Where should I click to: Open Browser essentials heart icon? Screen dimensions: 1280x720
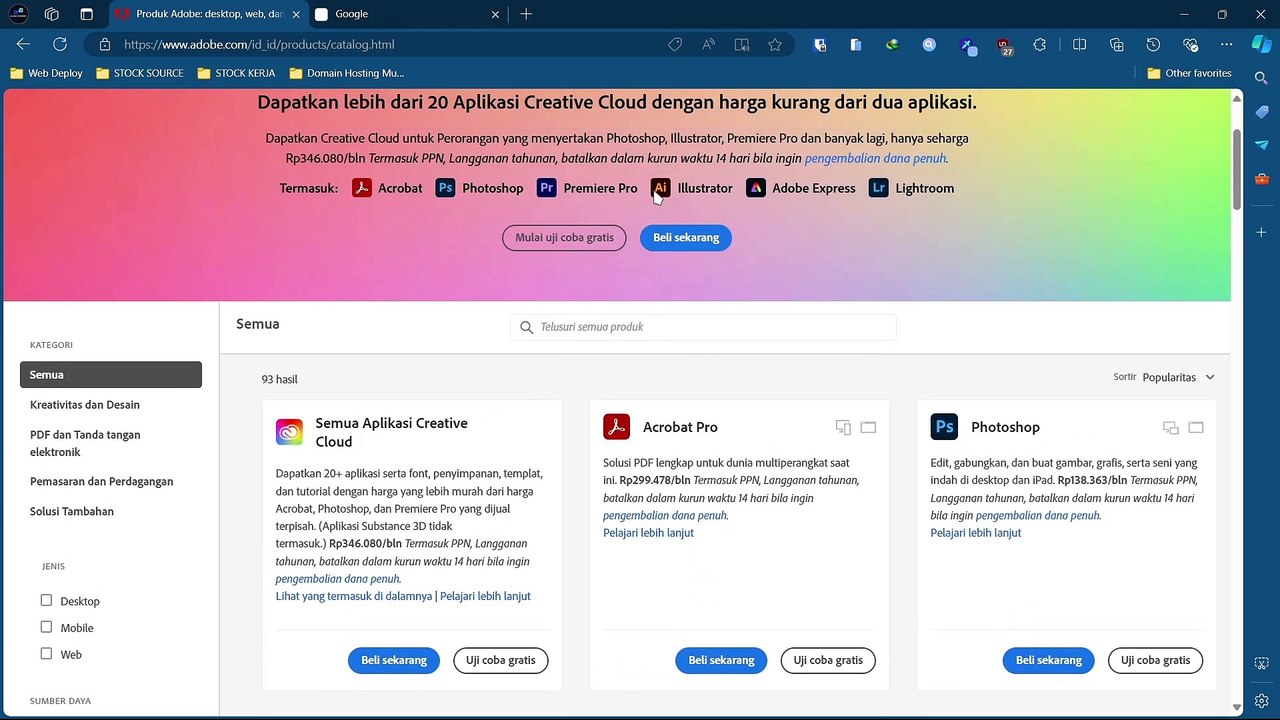point(1190,44)
